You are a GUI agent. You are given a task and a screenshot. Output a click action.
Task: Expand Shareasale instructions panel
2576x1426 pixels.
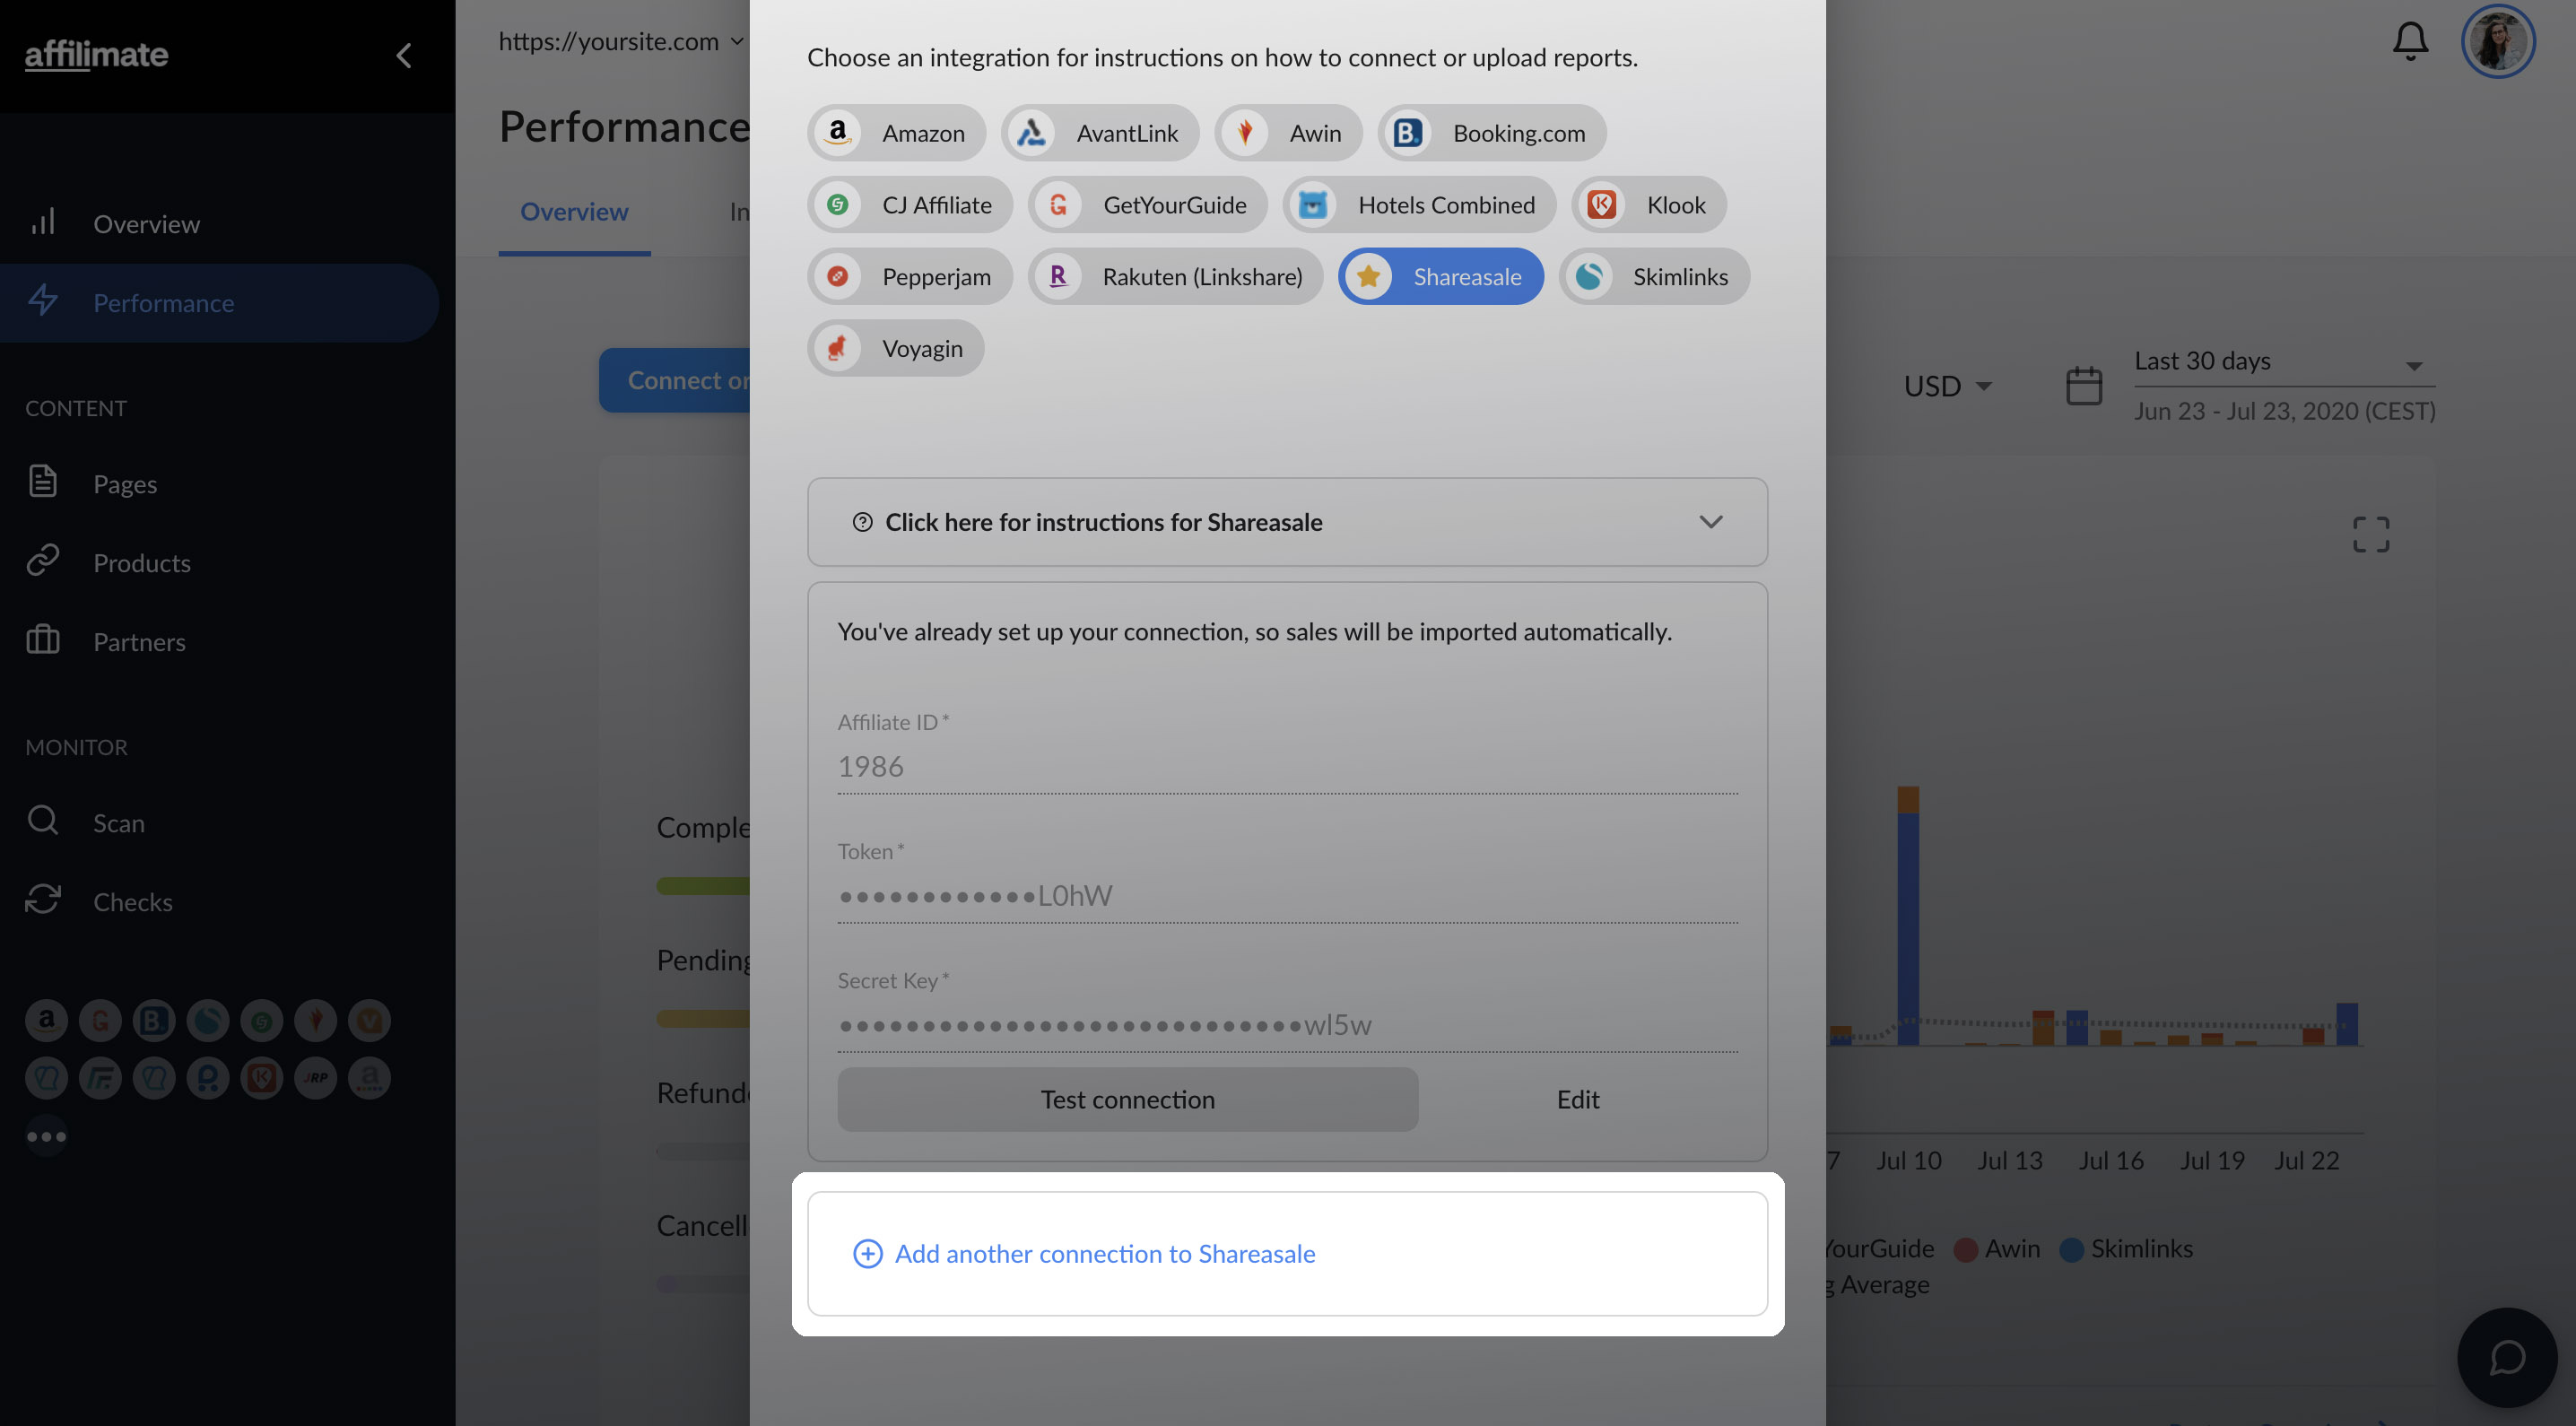pyautogui.click(x=1287, y=522)
